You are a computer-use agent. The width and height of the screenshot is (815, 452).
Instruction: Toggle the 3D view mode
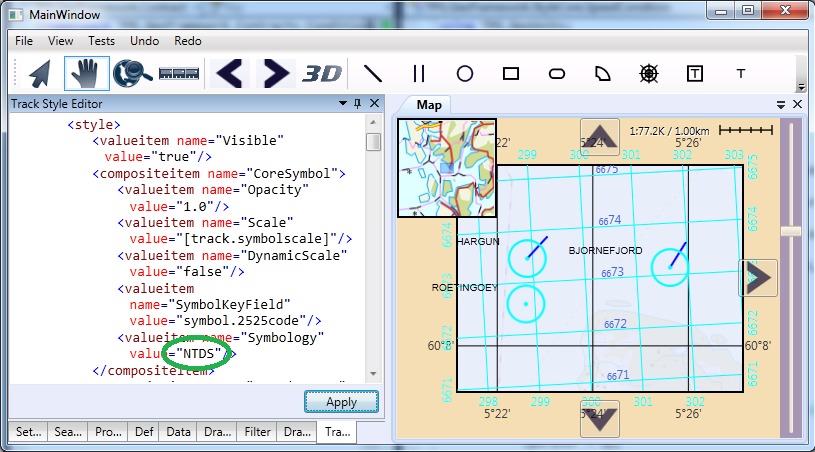322,74
